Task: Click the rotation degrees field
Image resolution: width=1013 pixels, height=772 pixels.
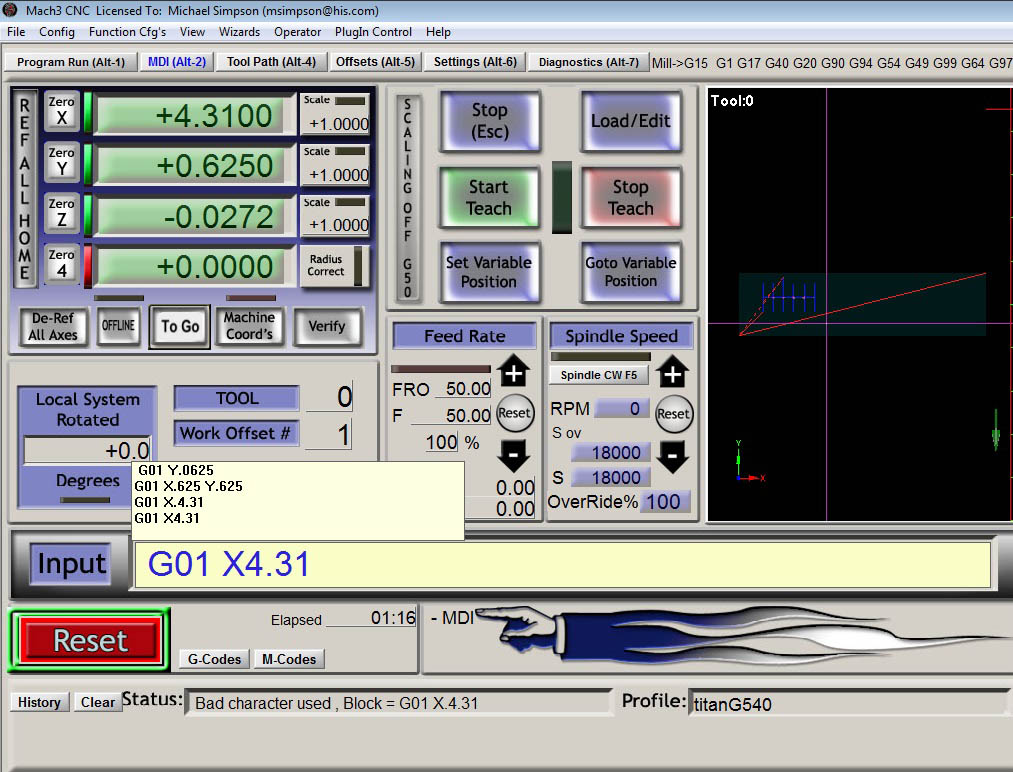Action: (88, 450)
